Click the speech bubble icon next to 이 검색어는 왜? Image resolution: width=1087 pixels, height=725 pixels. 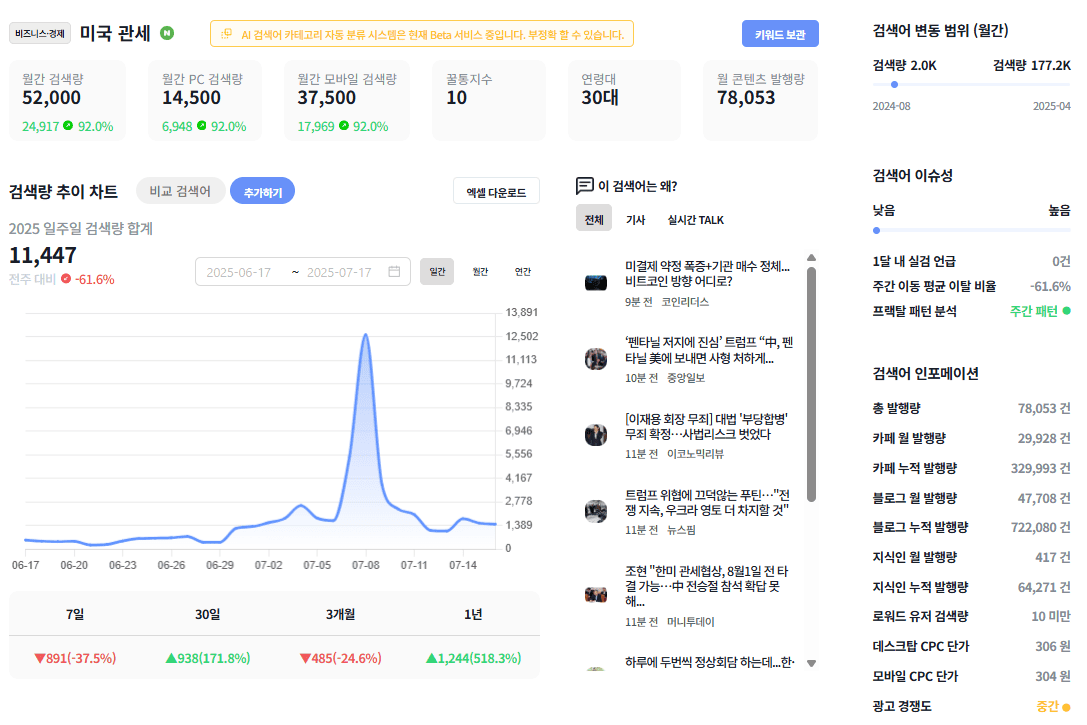[584, 186]
